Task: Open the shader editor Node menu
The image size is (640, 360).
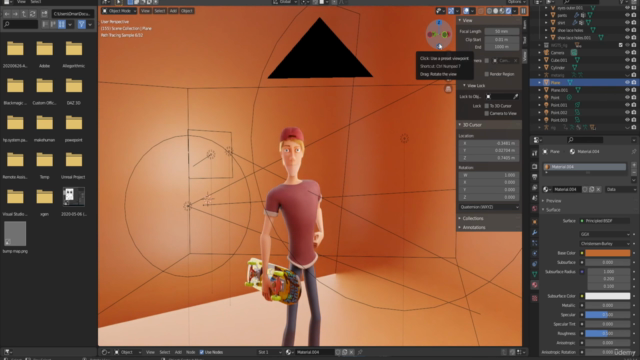Action: tap(191, 352)
